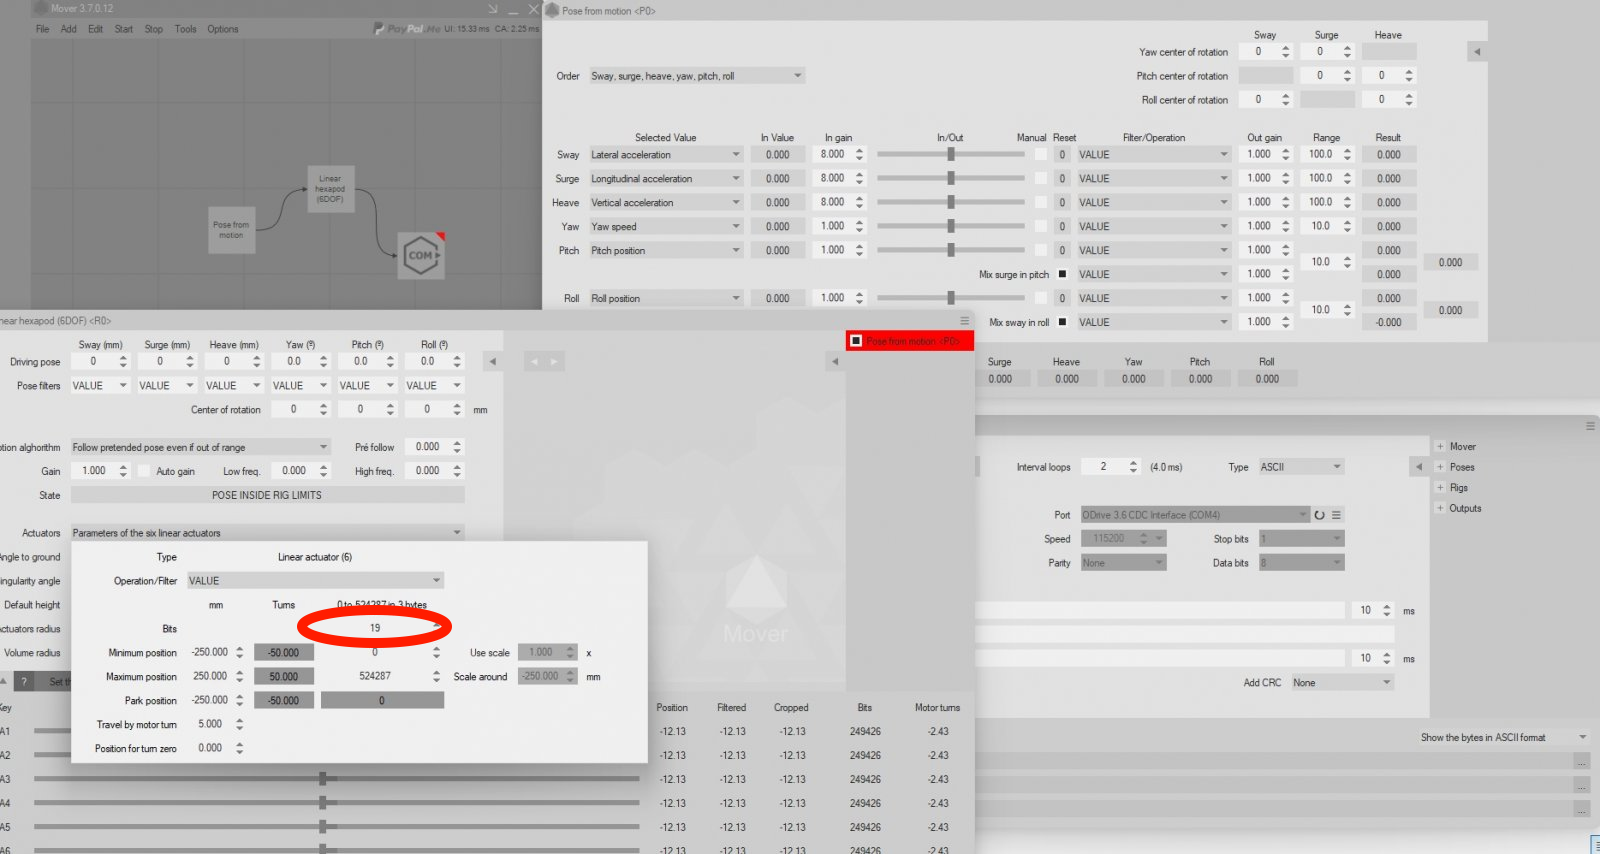Click the Pose from motion window icon

[x=552, y=11]
